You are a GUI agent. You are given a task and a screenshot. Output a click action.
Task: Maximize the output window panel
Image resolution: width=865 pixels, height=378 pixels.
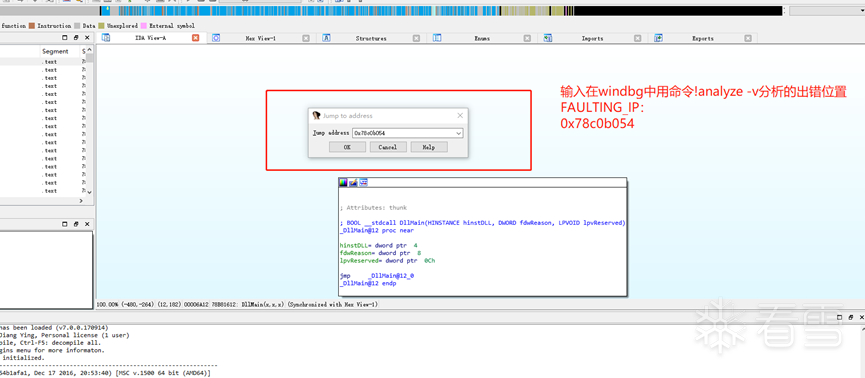point(839,317)
